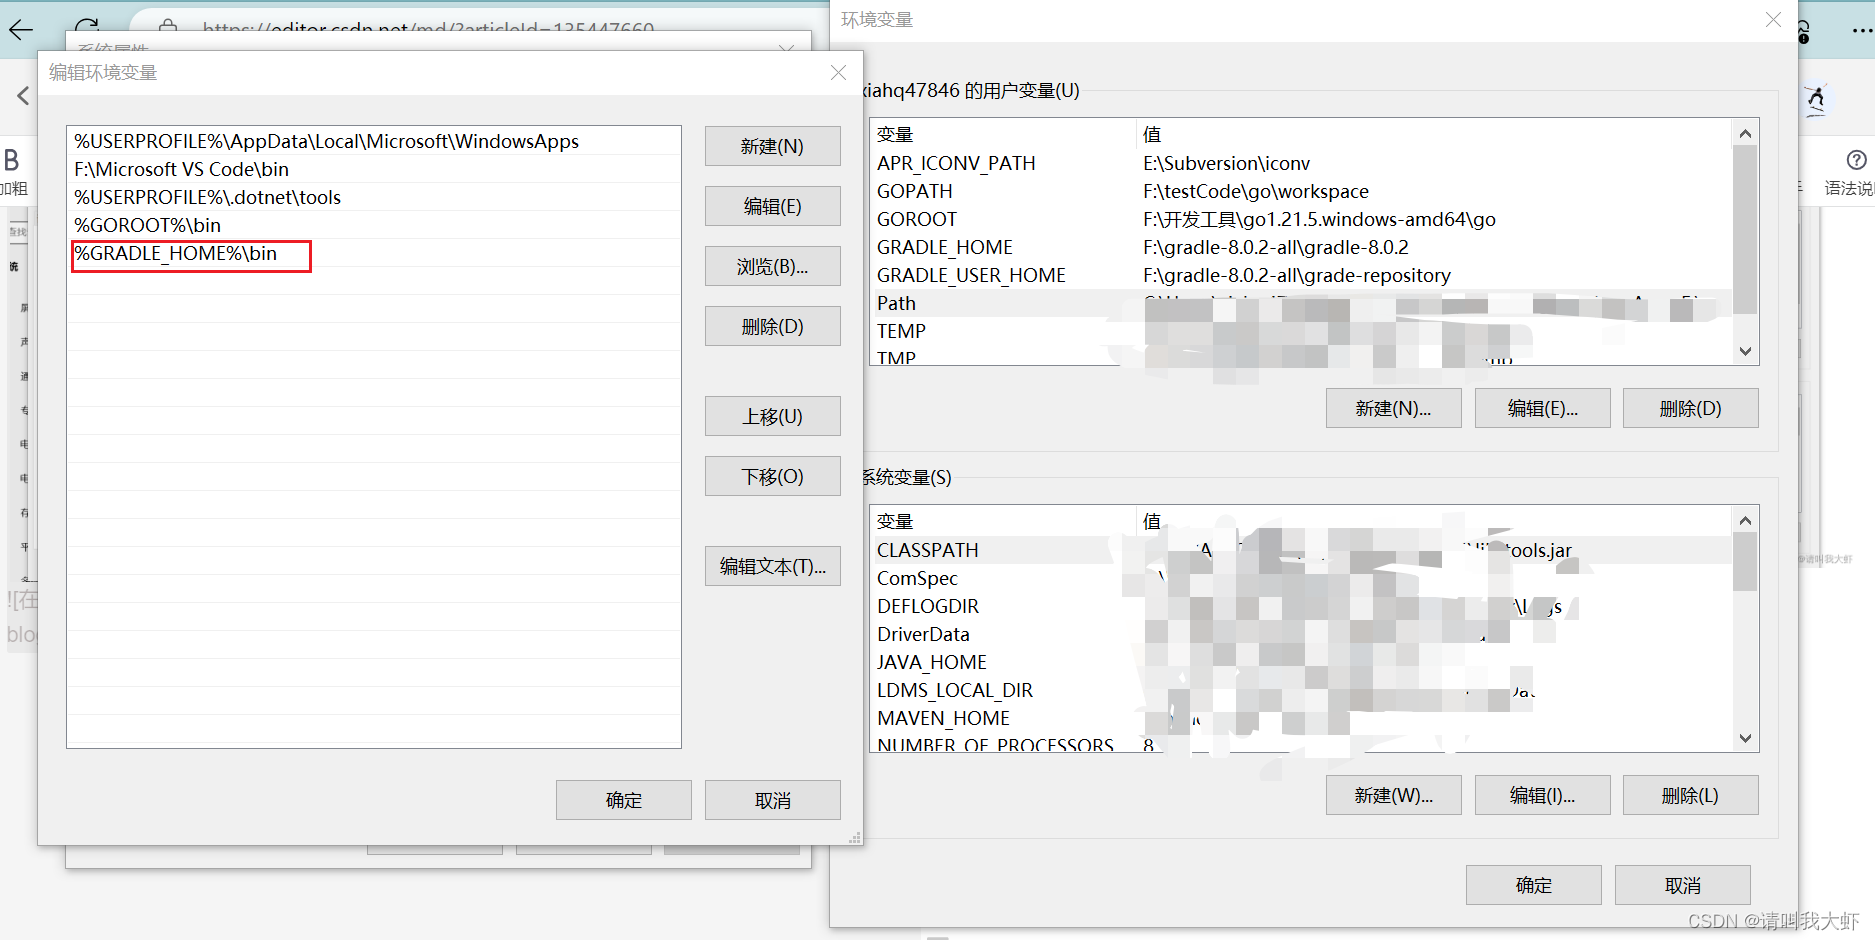
Task: Click user variables New (N)... button
Action: coord(1393,408)
